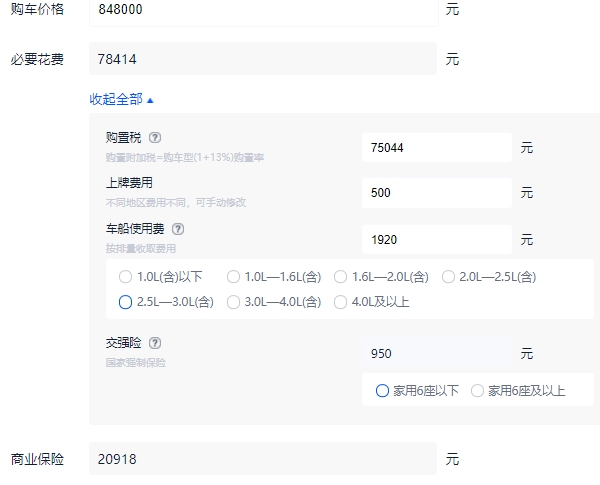Open the 购置税 help question mark icon

(155, 137)
